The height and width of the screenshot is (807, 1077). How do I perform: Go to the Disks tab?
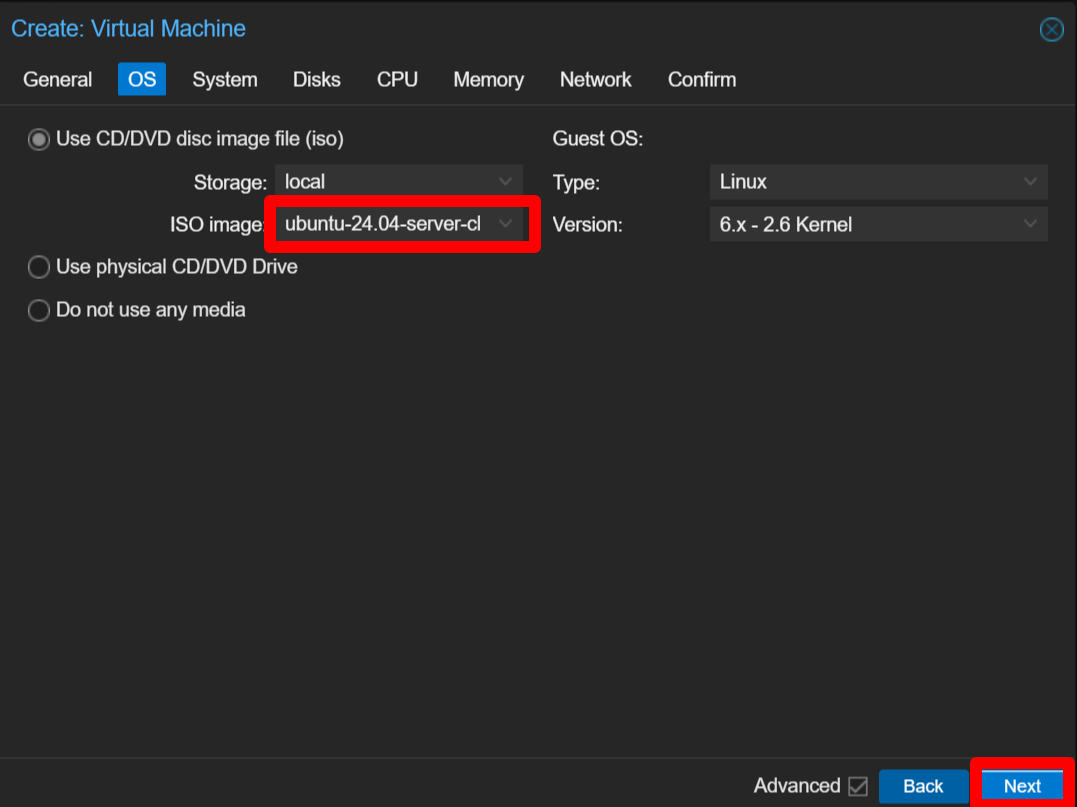pyautogui.click(x=317, y=80)
